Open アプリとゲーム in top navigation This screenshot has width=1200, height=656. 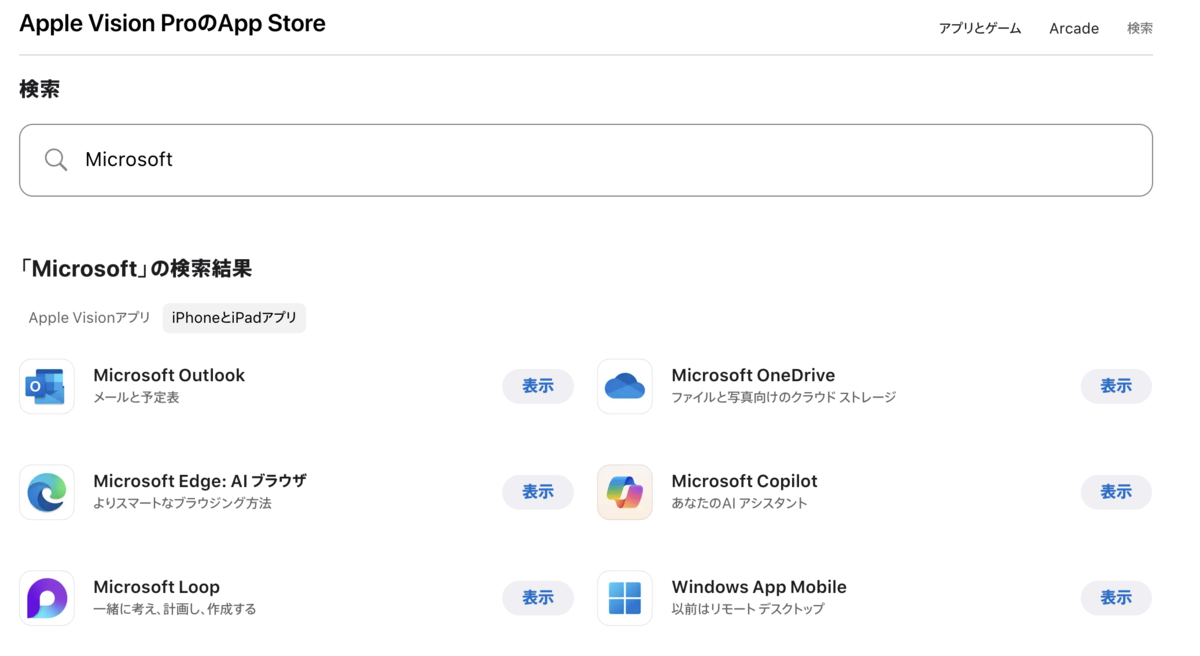(x=980, y=29)
